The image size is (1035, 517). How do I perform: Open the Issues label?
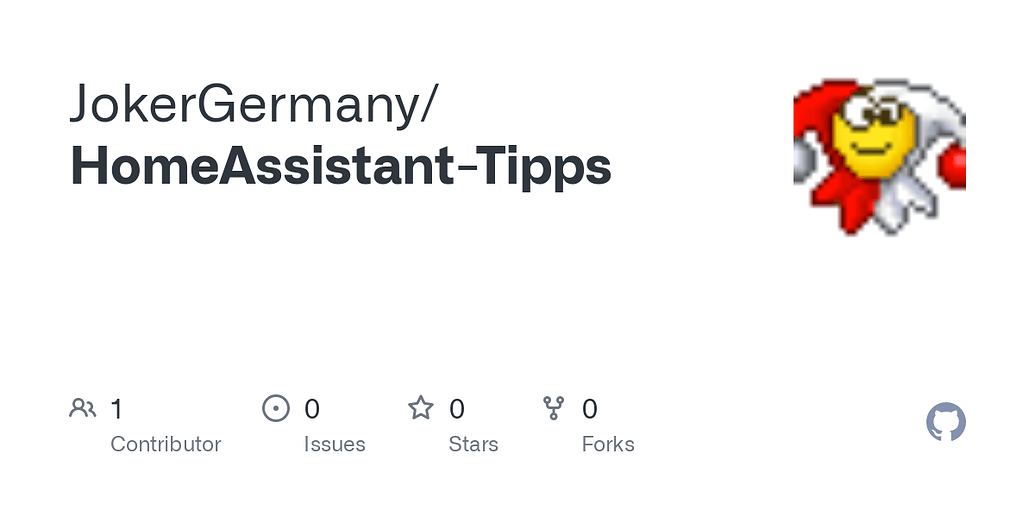point(334,444)
